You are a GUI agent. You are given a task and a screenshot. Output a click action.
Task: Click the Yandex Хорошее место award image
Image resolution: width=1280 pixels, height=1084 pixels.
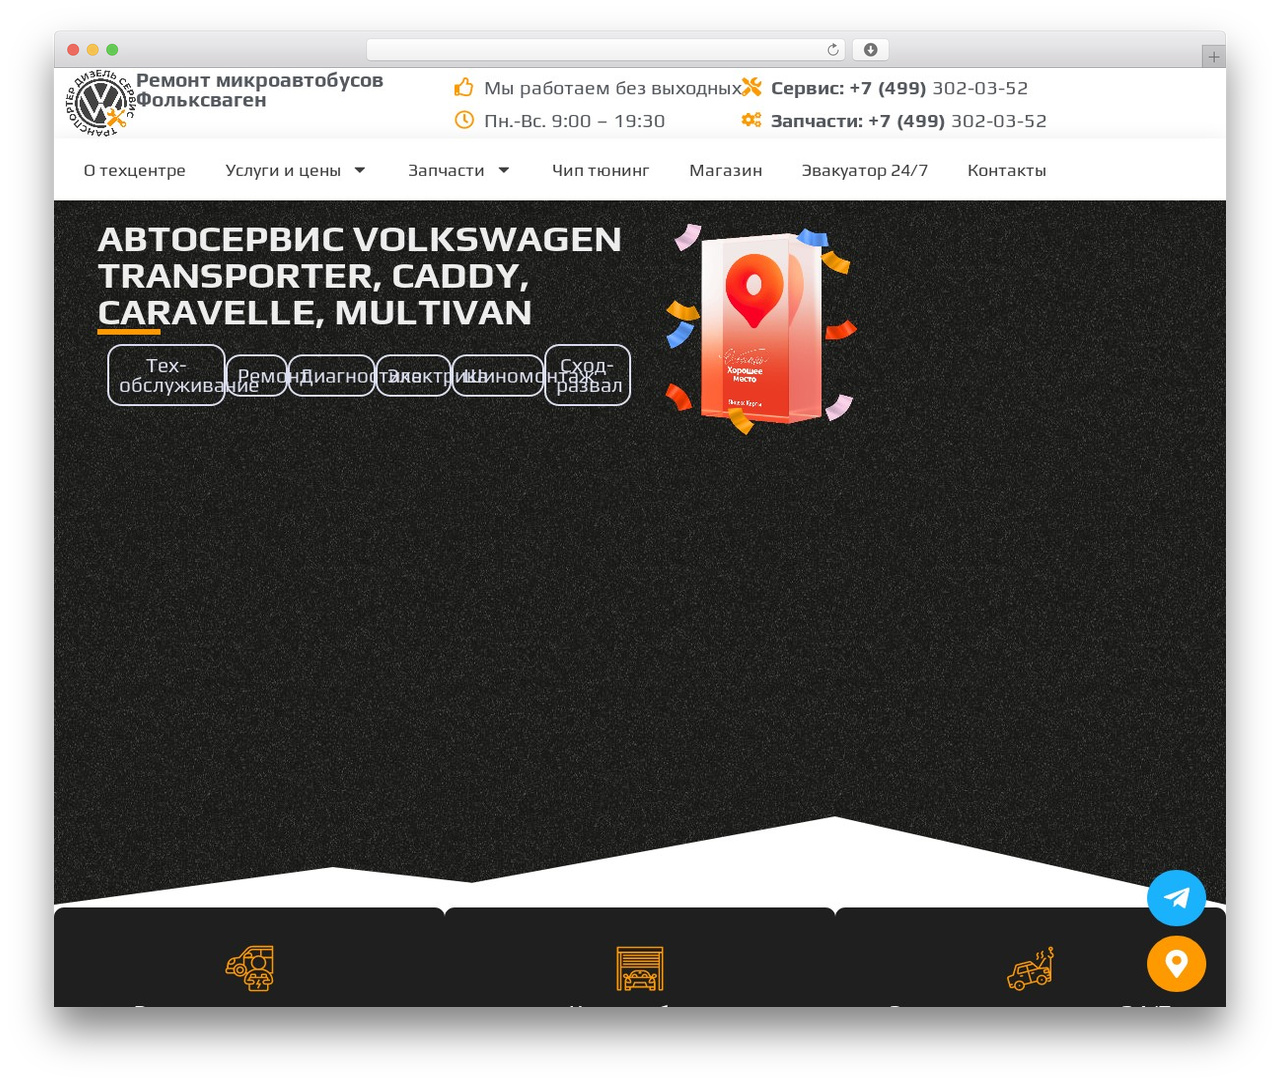760,328
